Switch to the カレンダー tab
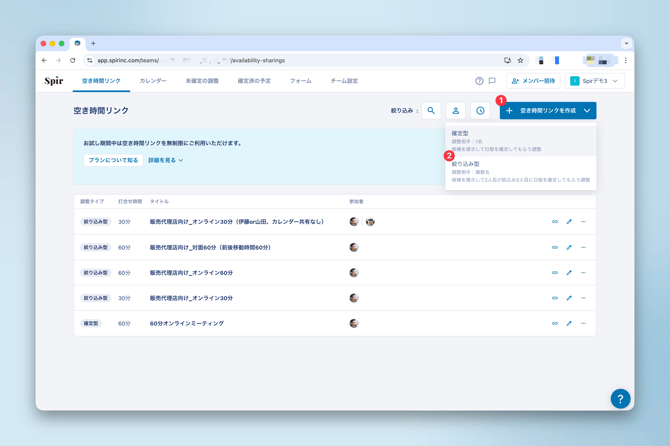The image size is (670, 446). (153, 81)
